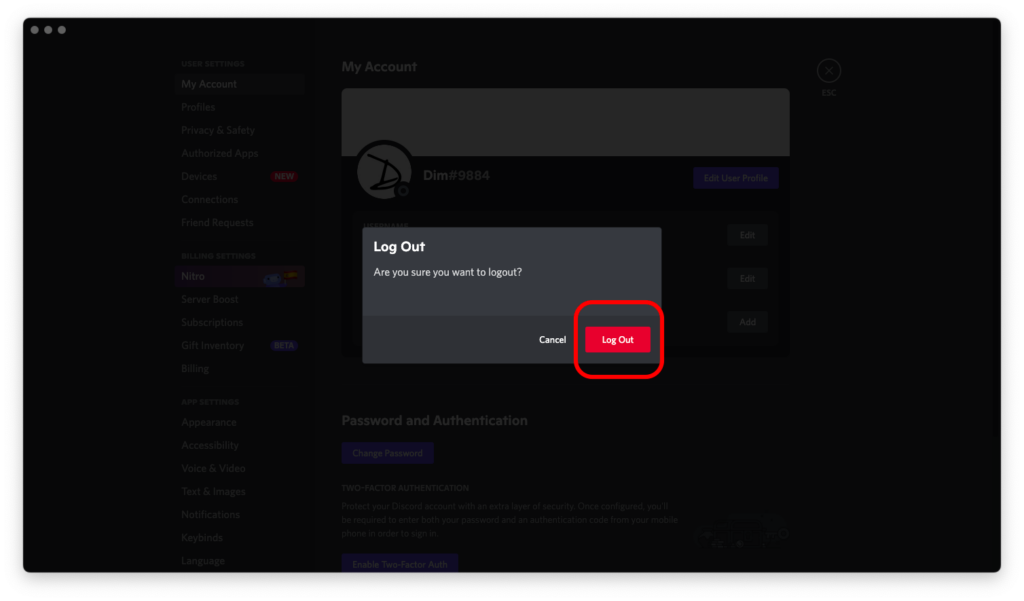Click the ESC close circle icon
The width and height of the screenshot is (1024, 601).
829,71
